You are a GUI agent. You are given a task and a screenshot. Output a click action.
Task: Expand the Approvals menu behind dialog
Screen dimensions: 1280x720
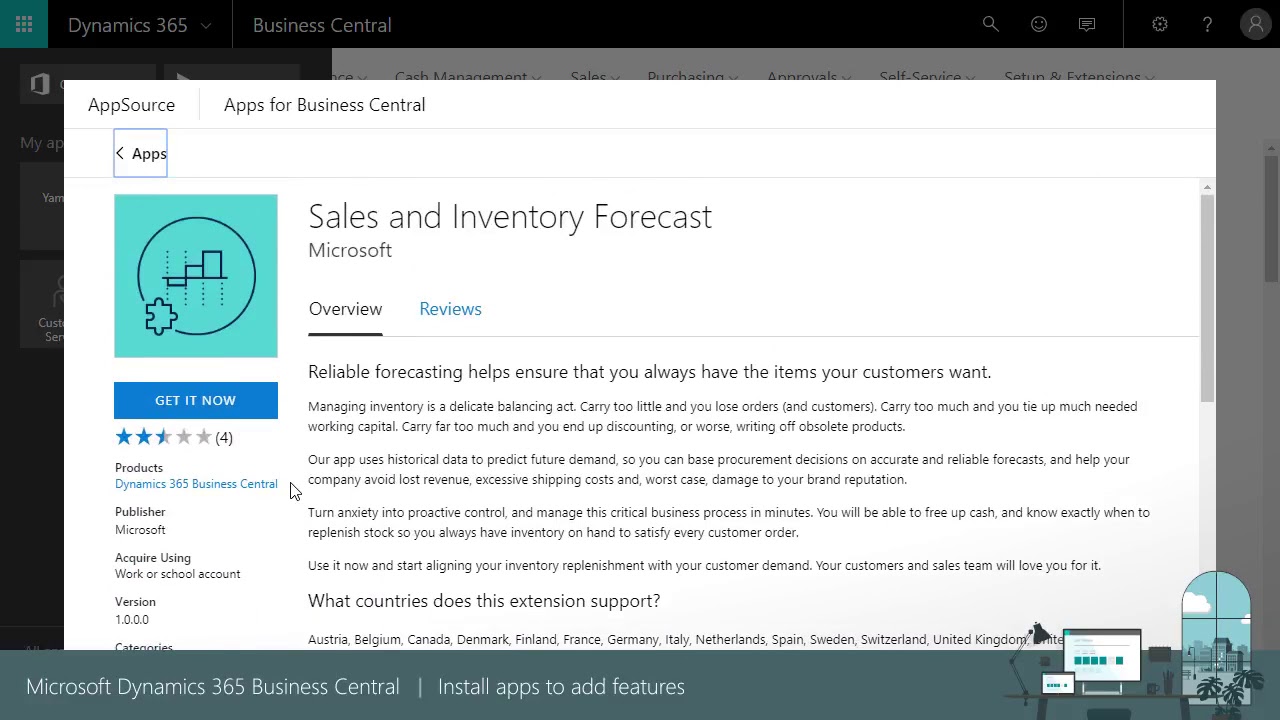809,77
